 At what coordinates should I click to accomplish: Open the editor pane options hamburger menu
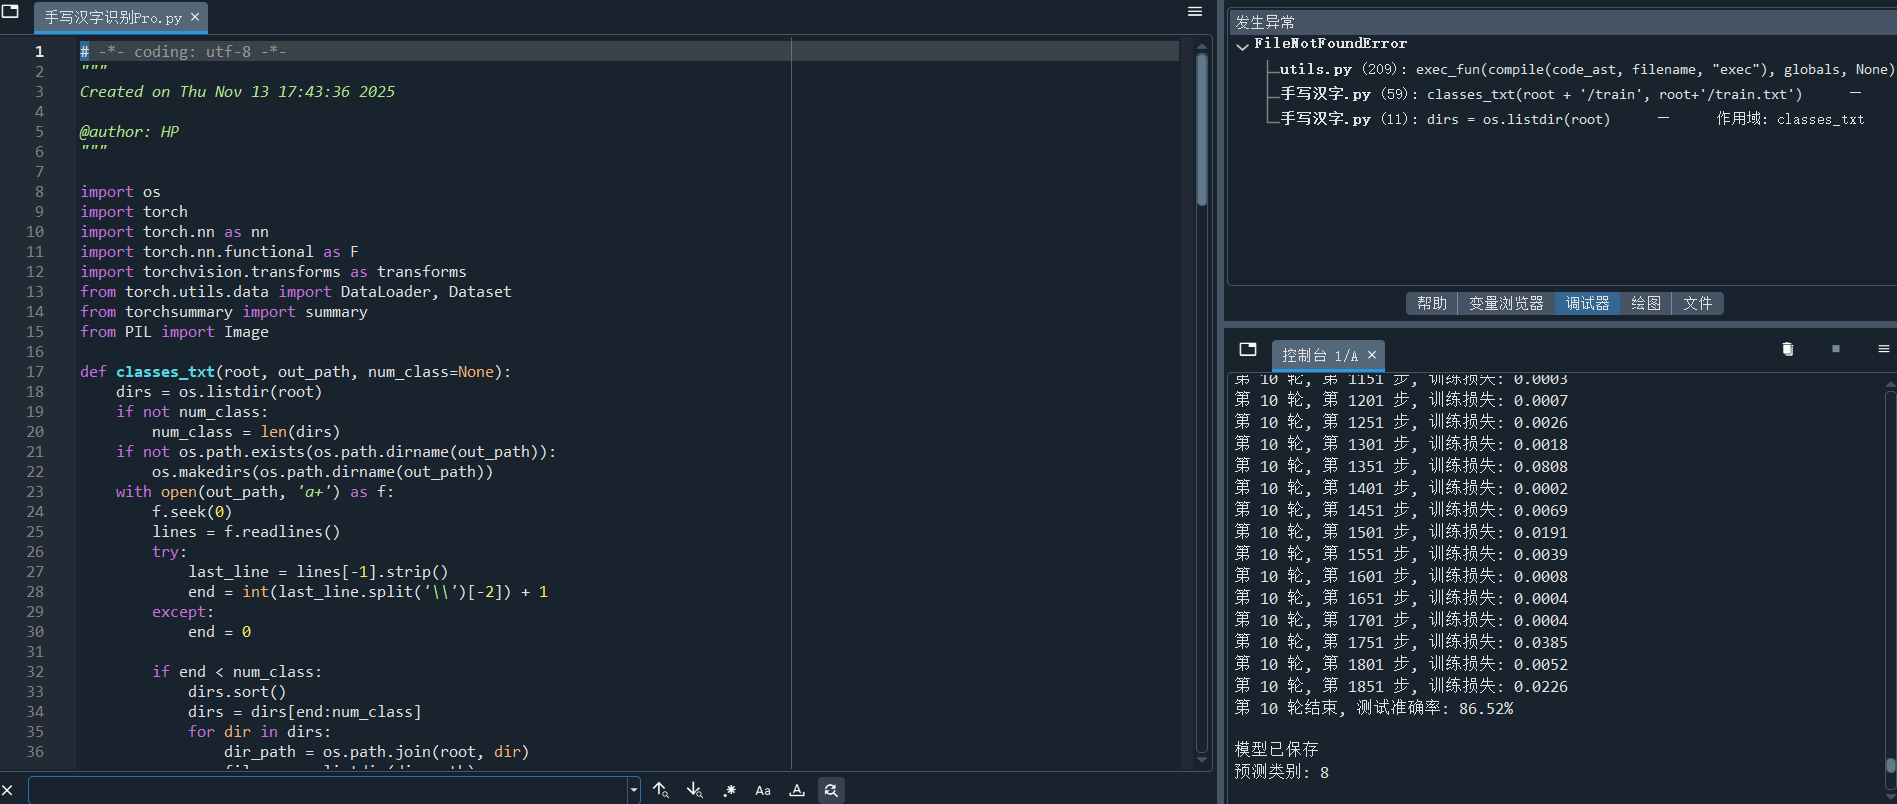click(x=1195, y=11)
